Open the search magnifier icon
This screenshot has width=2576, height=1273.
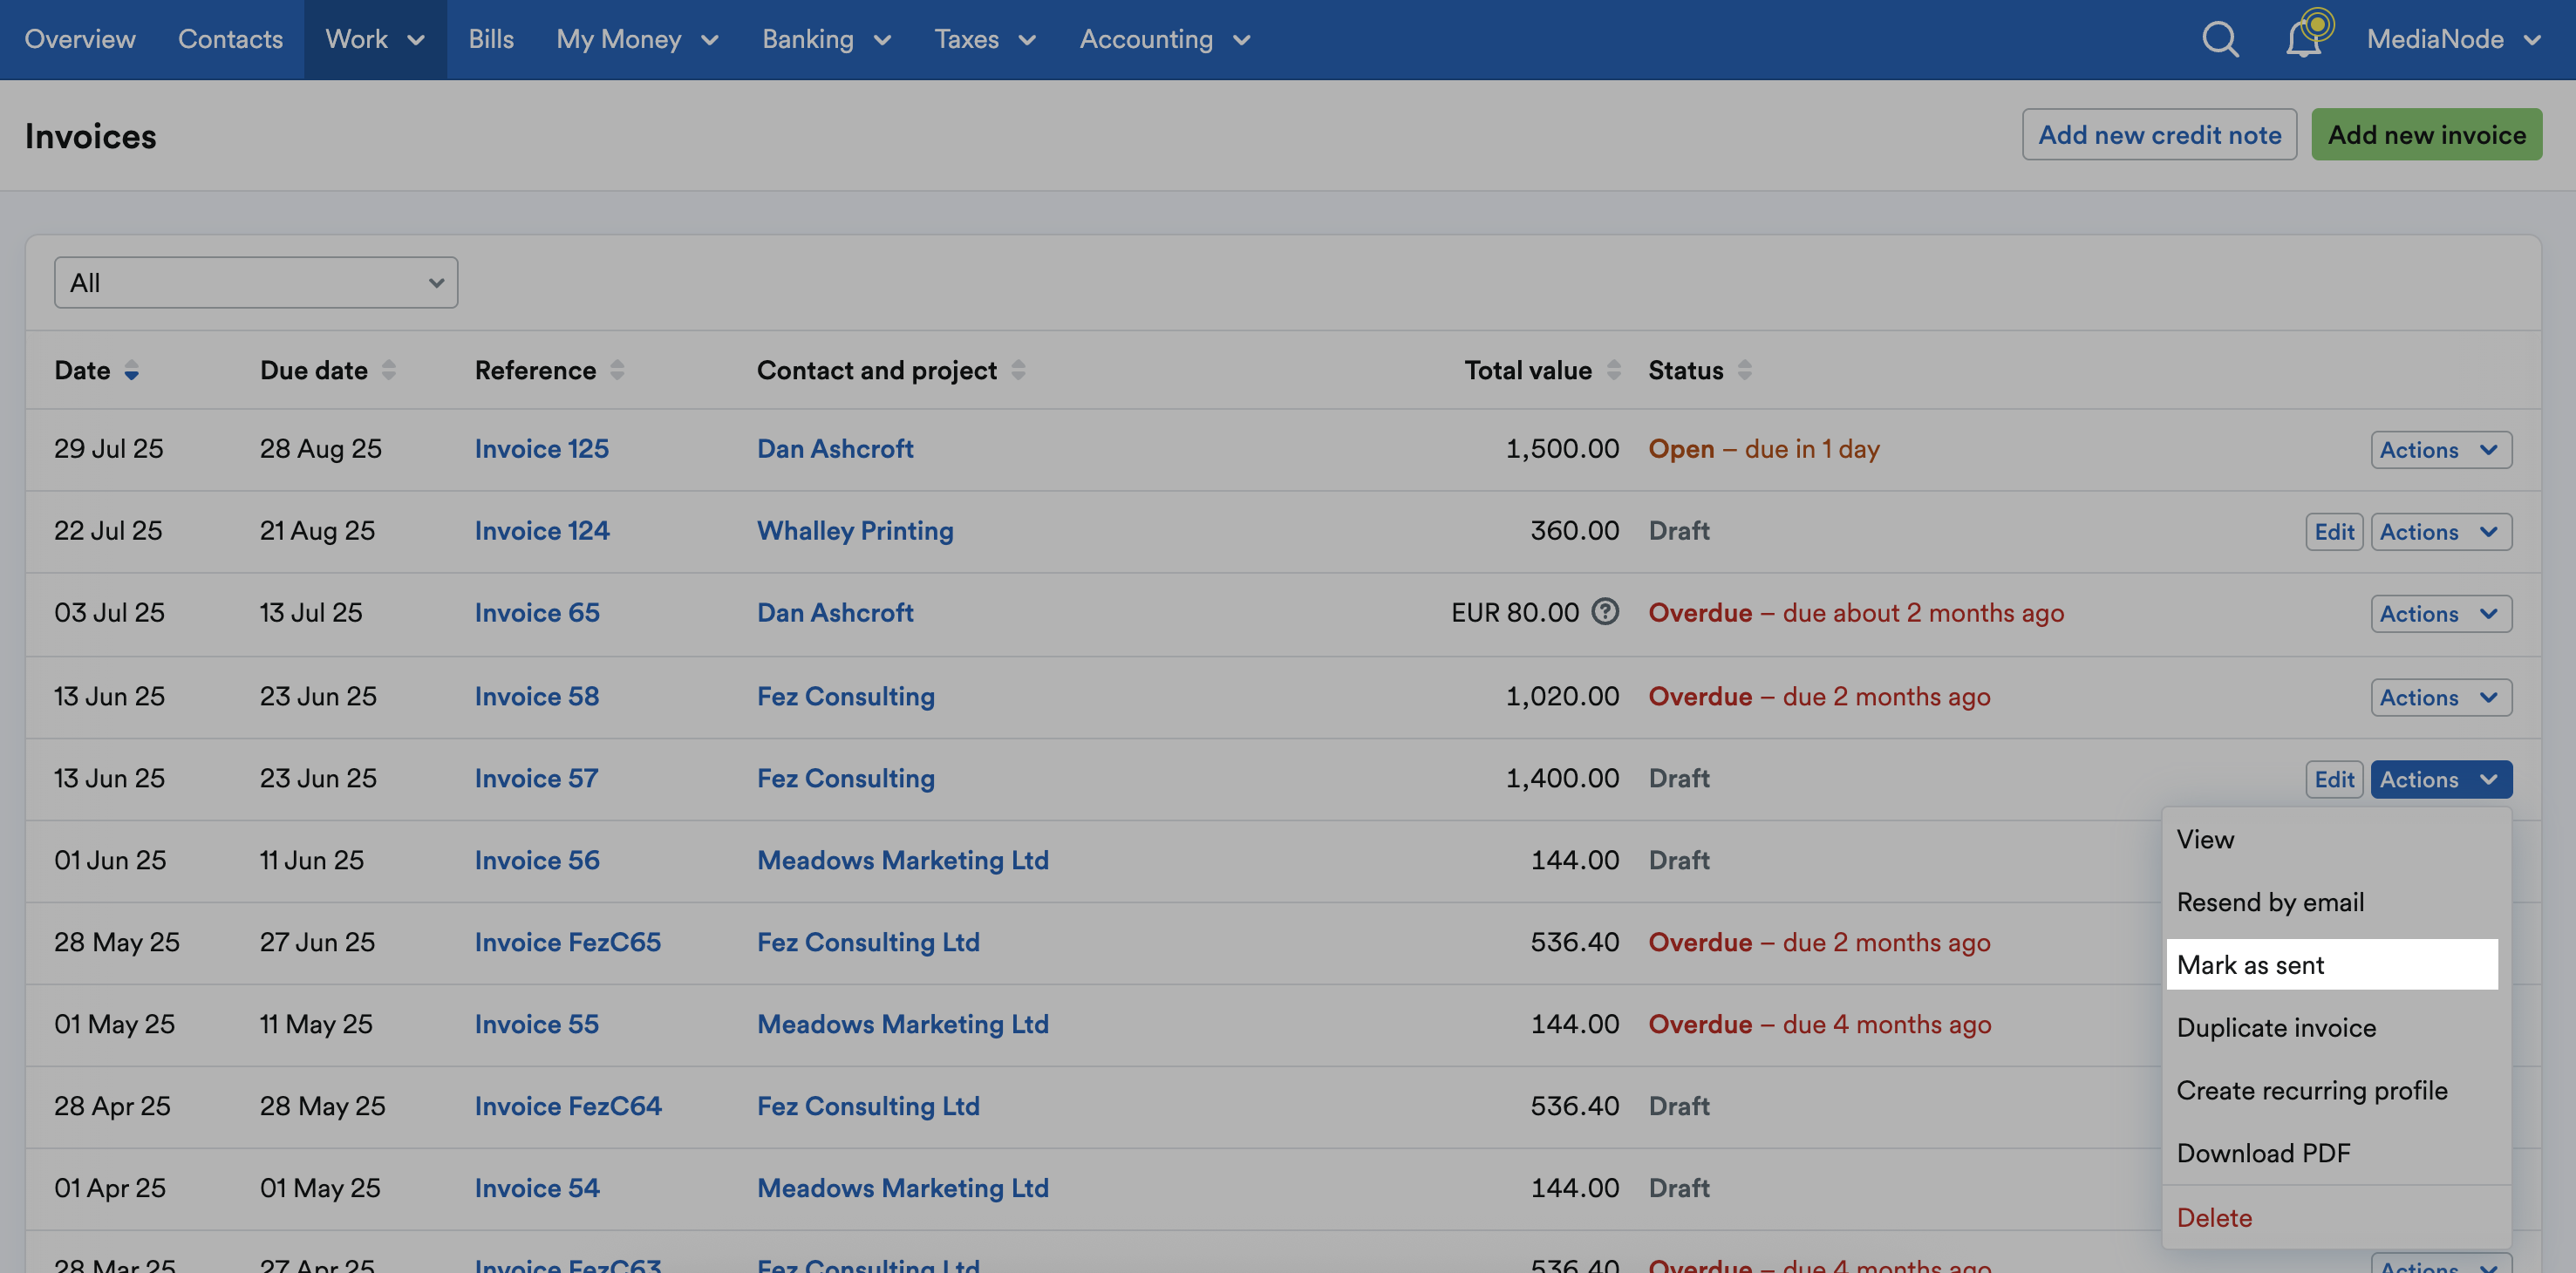coord(2220,40)
